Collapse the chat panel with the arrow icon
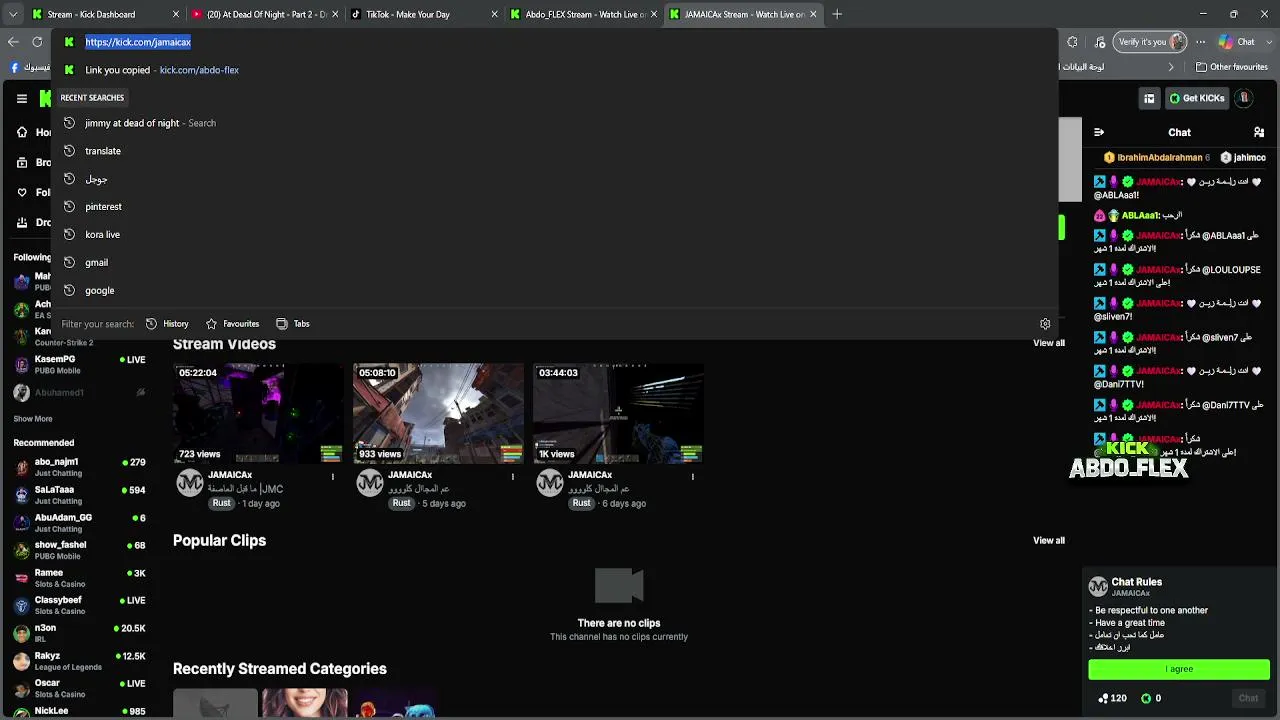The width and height of the screenshot is (1280, 720). (x=1099, y=132)
